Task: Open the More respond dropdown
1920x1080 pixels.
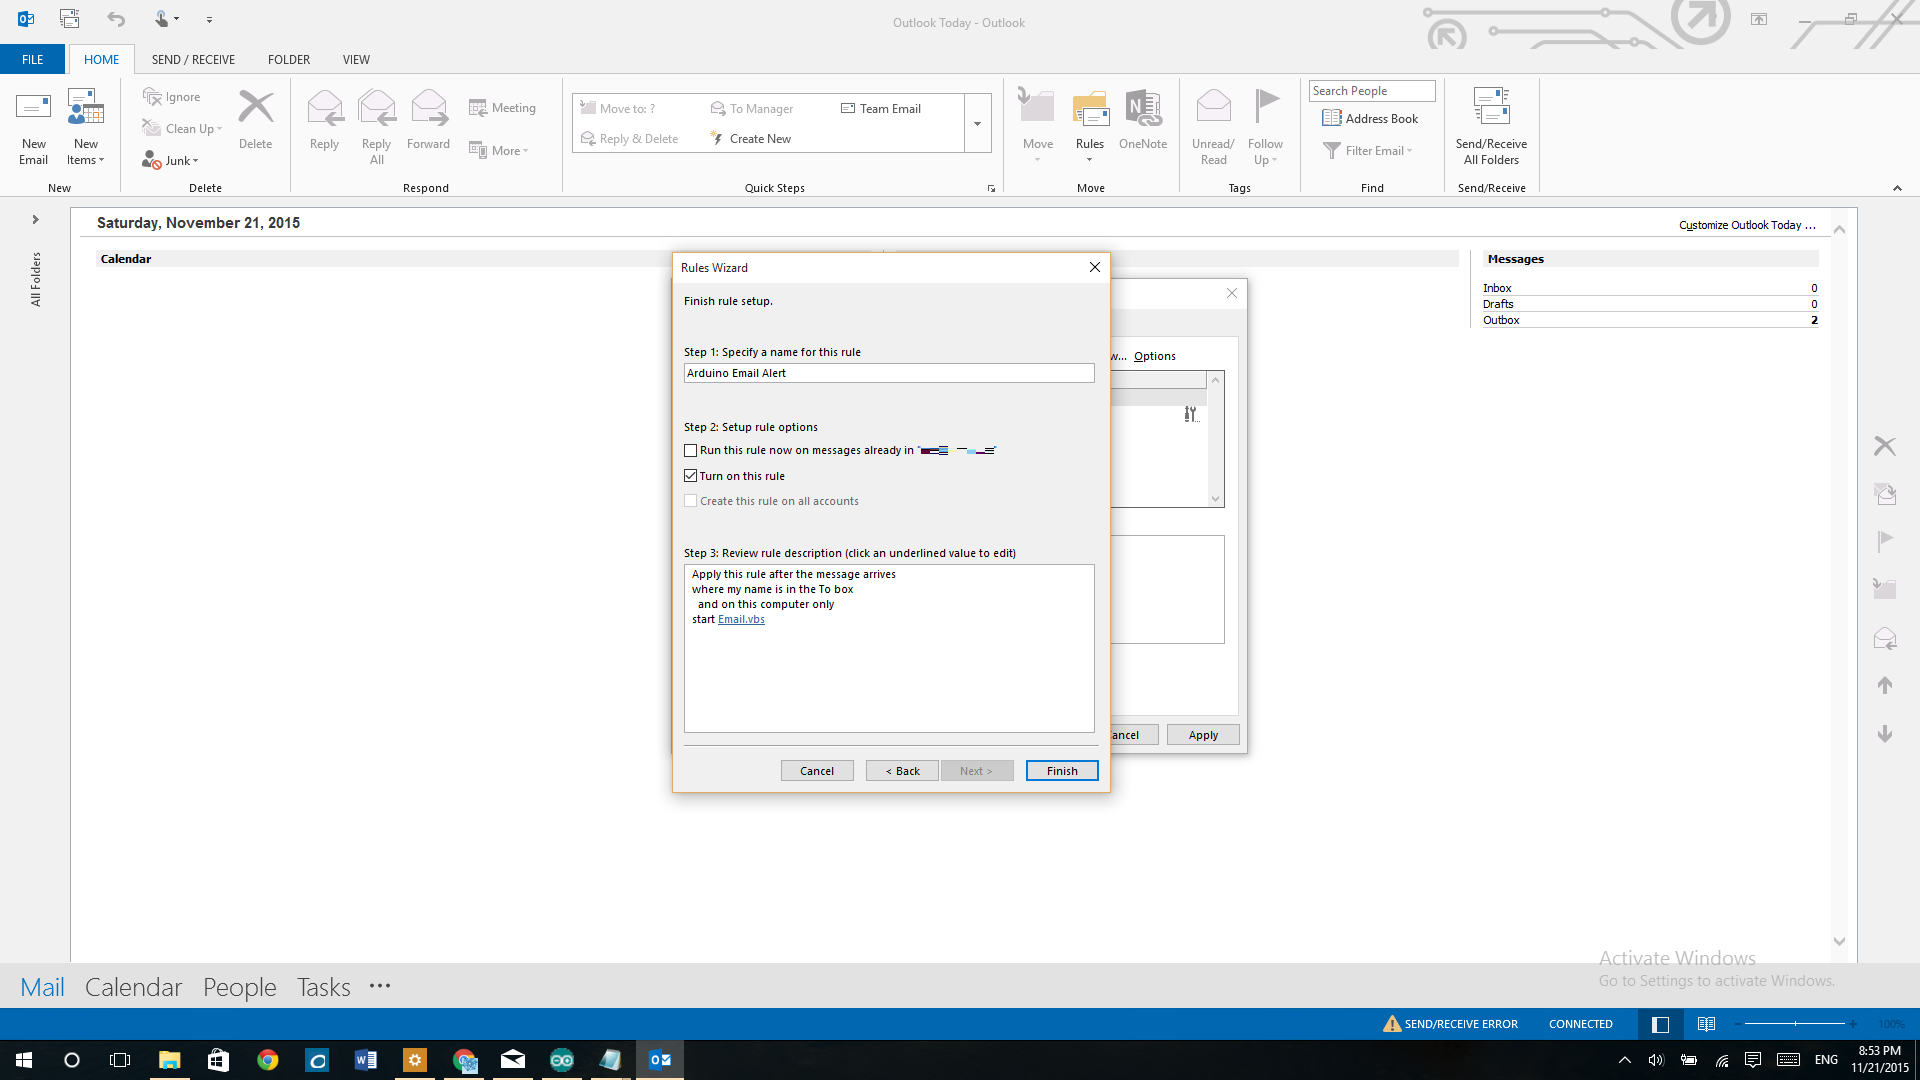Action: click(499, 151)
